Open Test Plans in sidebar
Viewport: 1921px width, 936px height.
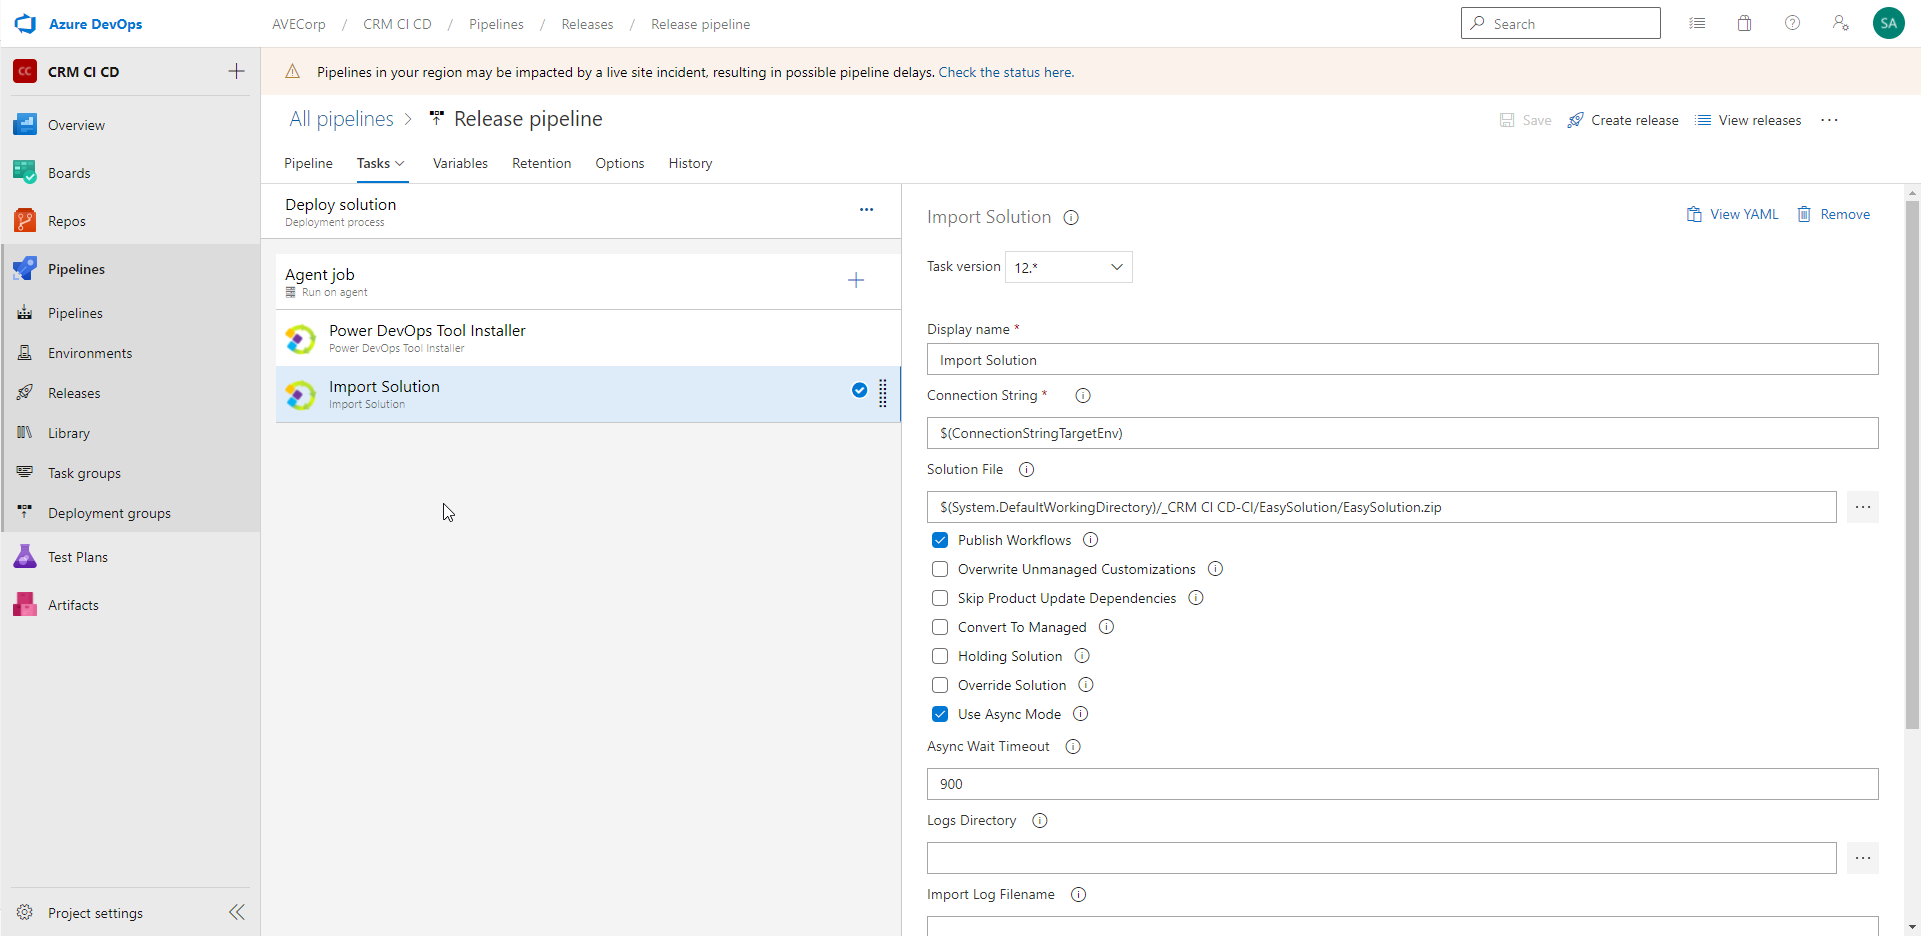(77, 557)
